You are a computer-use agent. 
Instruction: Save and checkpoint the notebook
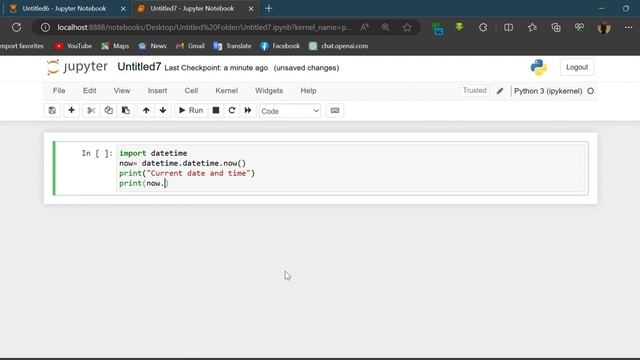point(52,111)
